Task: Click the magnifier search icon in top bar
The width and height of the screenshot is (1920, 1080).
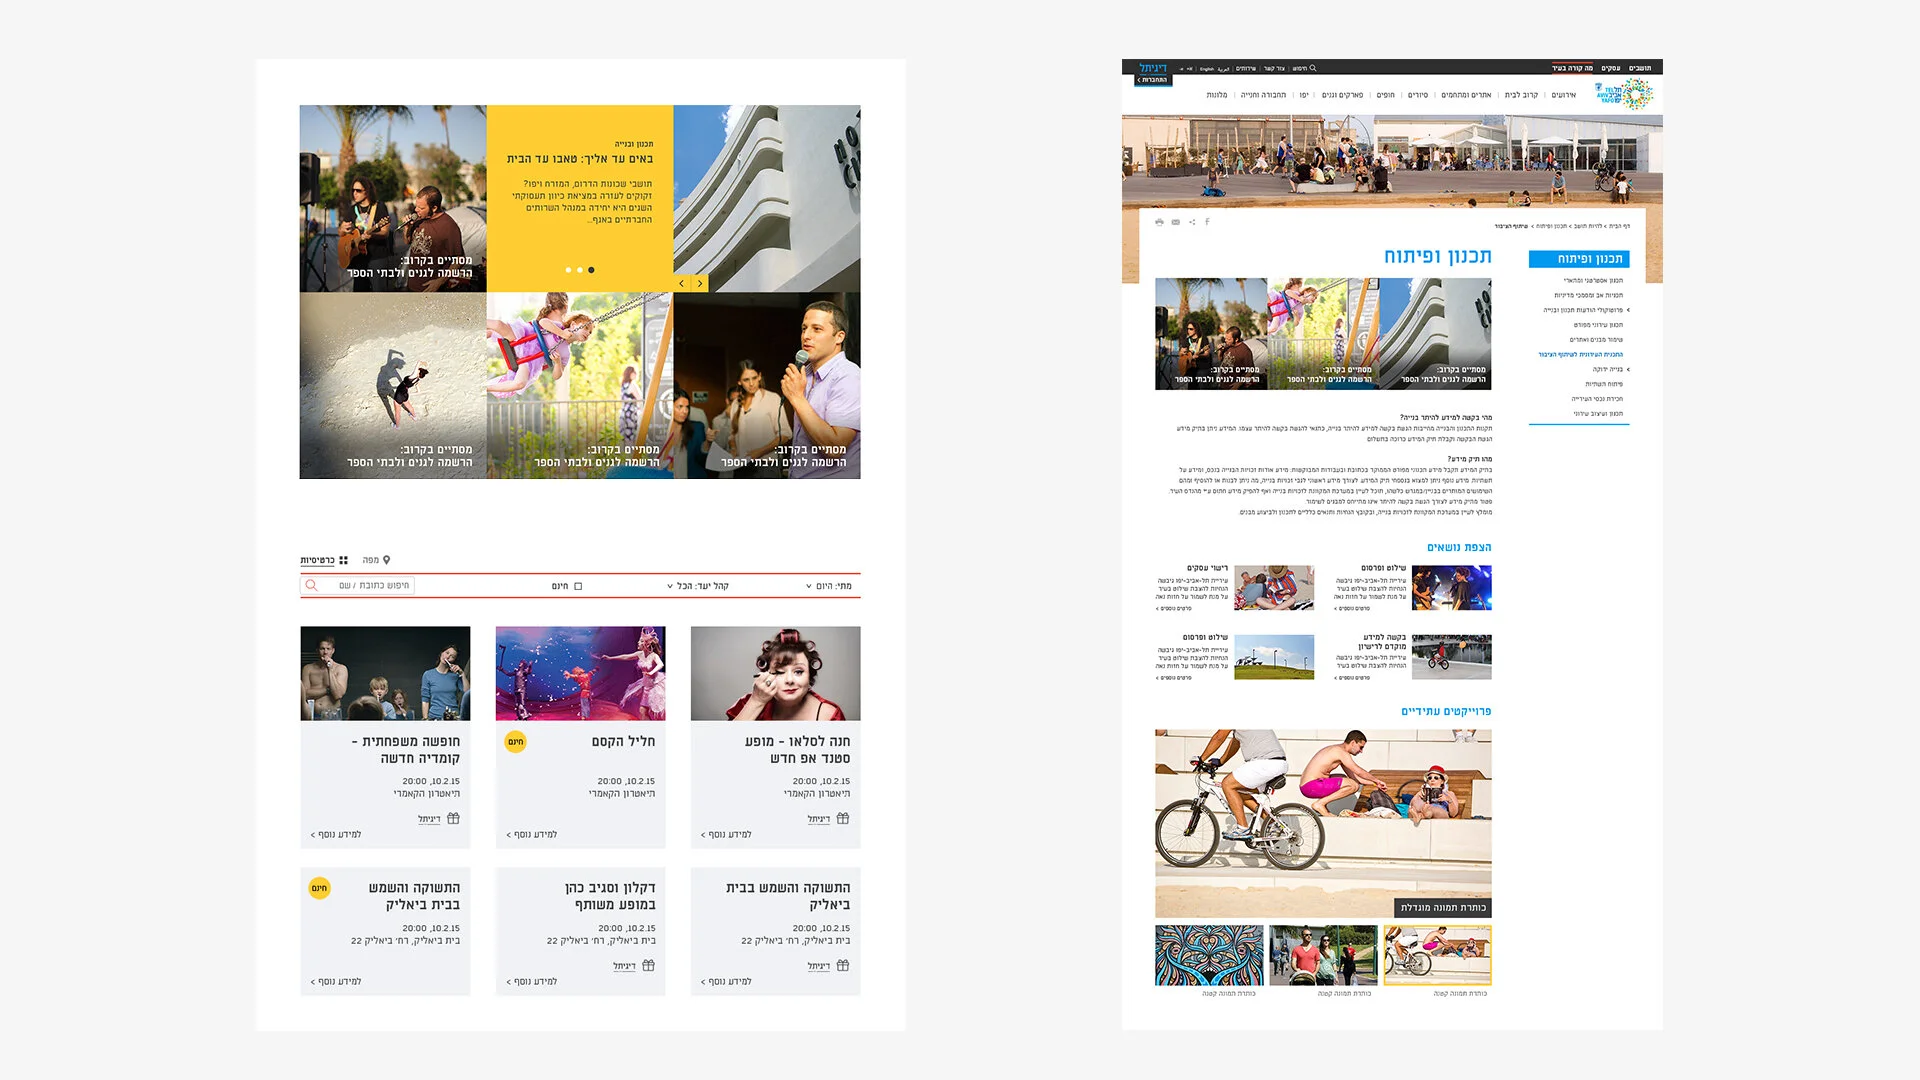Action: [x=1313, y=68]
